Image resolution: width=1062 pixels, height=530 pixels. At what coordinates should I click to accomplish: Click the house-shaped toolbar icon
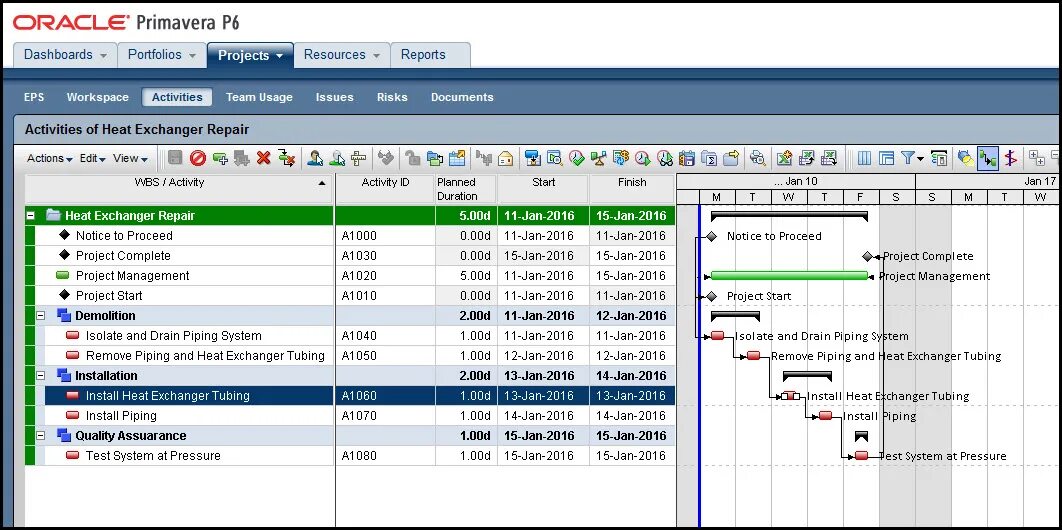coord(506,158)
